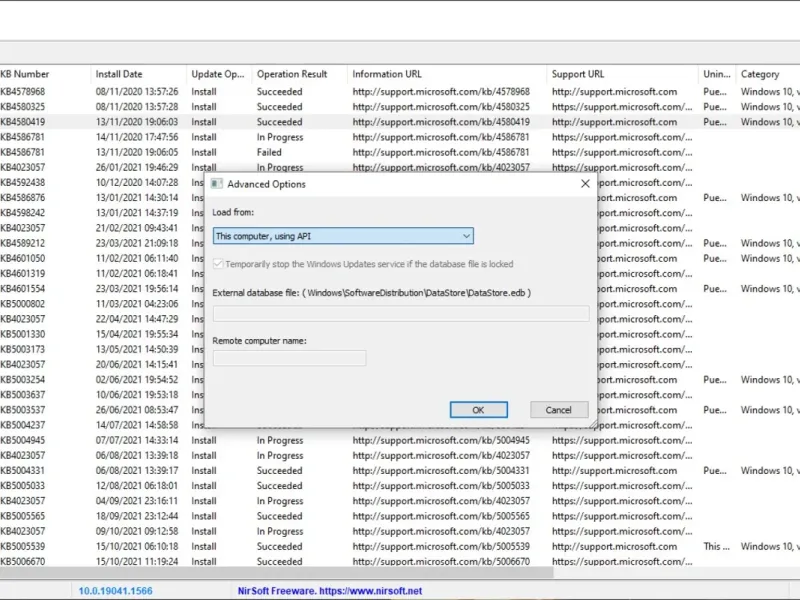Select install date 26/01/2021 19:46:29
Viewport: 800px width, 600px height.
(x=137, y=167)
